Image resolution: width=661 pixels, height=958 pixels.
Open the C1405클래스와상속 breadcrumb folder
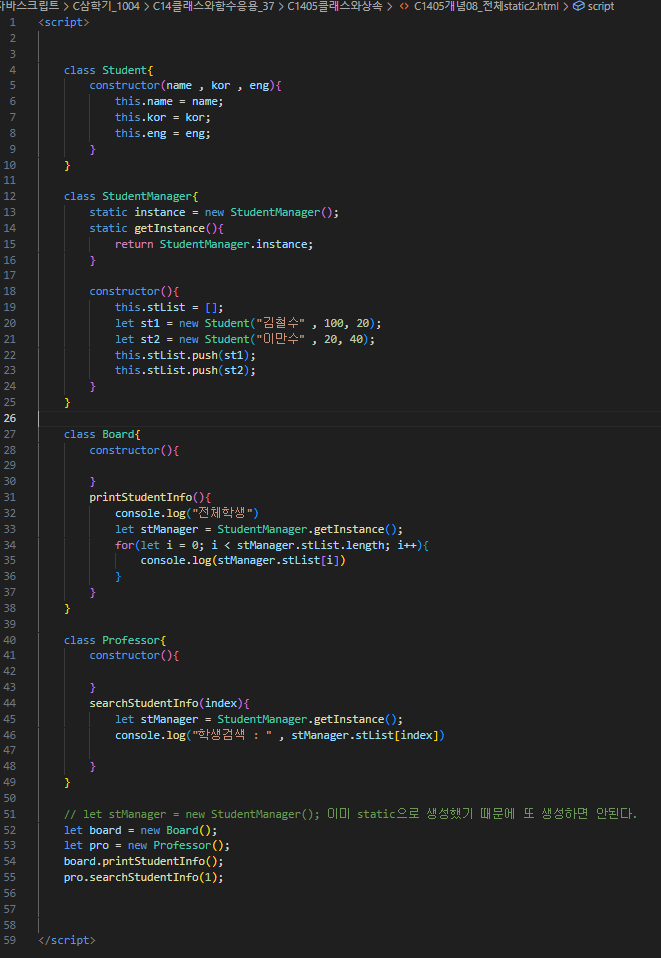point(335,6)
